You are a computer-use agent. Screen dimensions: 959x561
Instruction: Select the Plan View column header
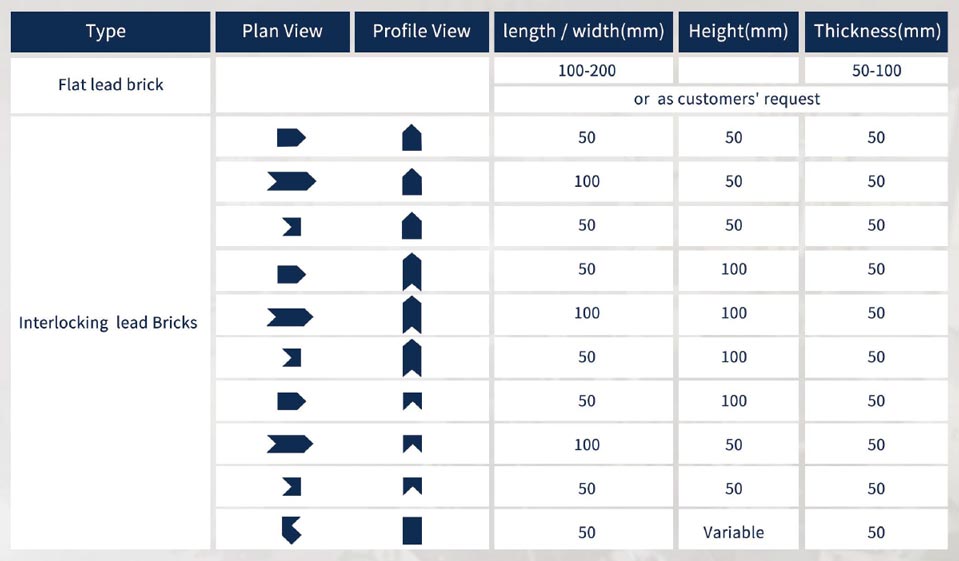tap(282, 31)
